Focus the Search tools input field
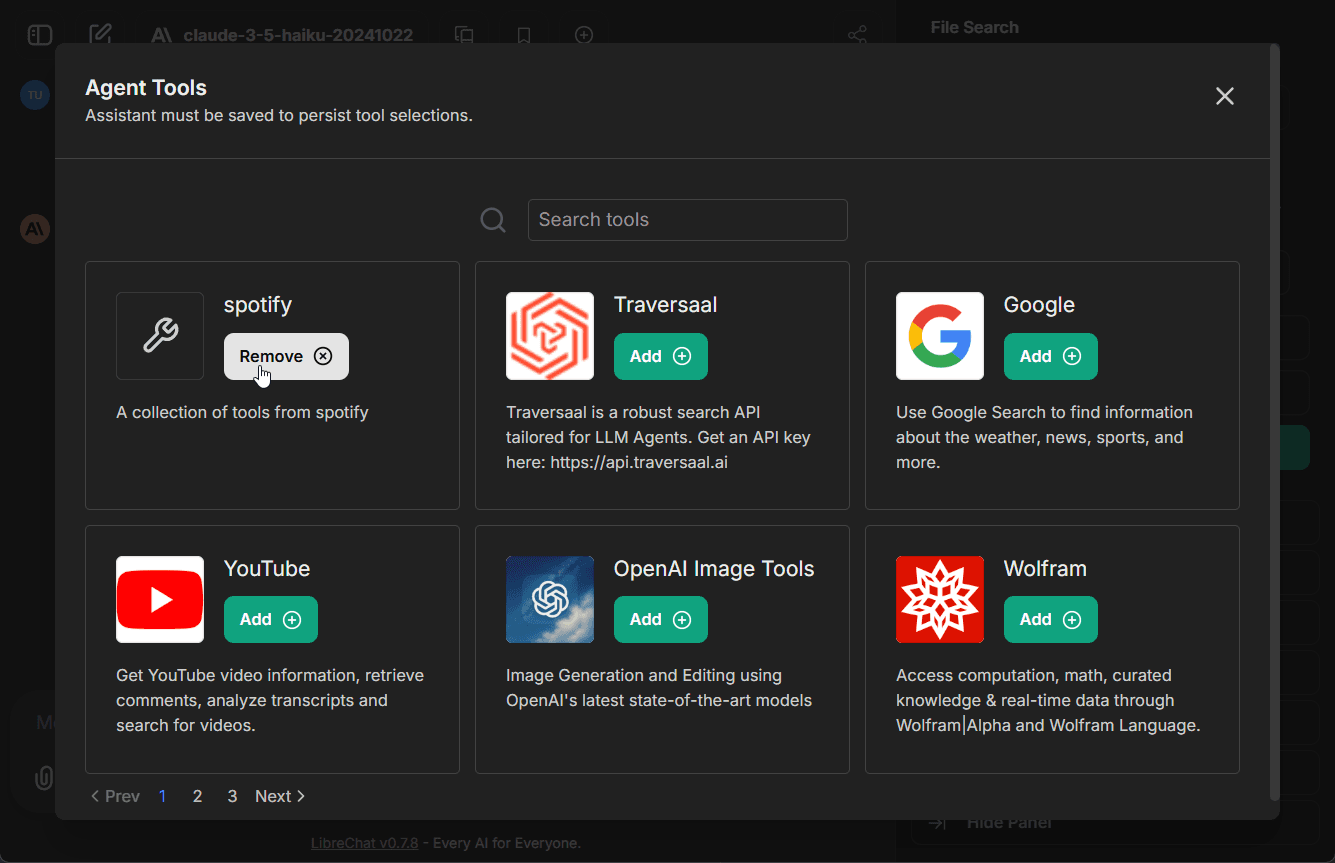1335x863 pixels. coord(688,220)
